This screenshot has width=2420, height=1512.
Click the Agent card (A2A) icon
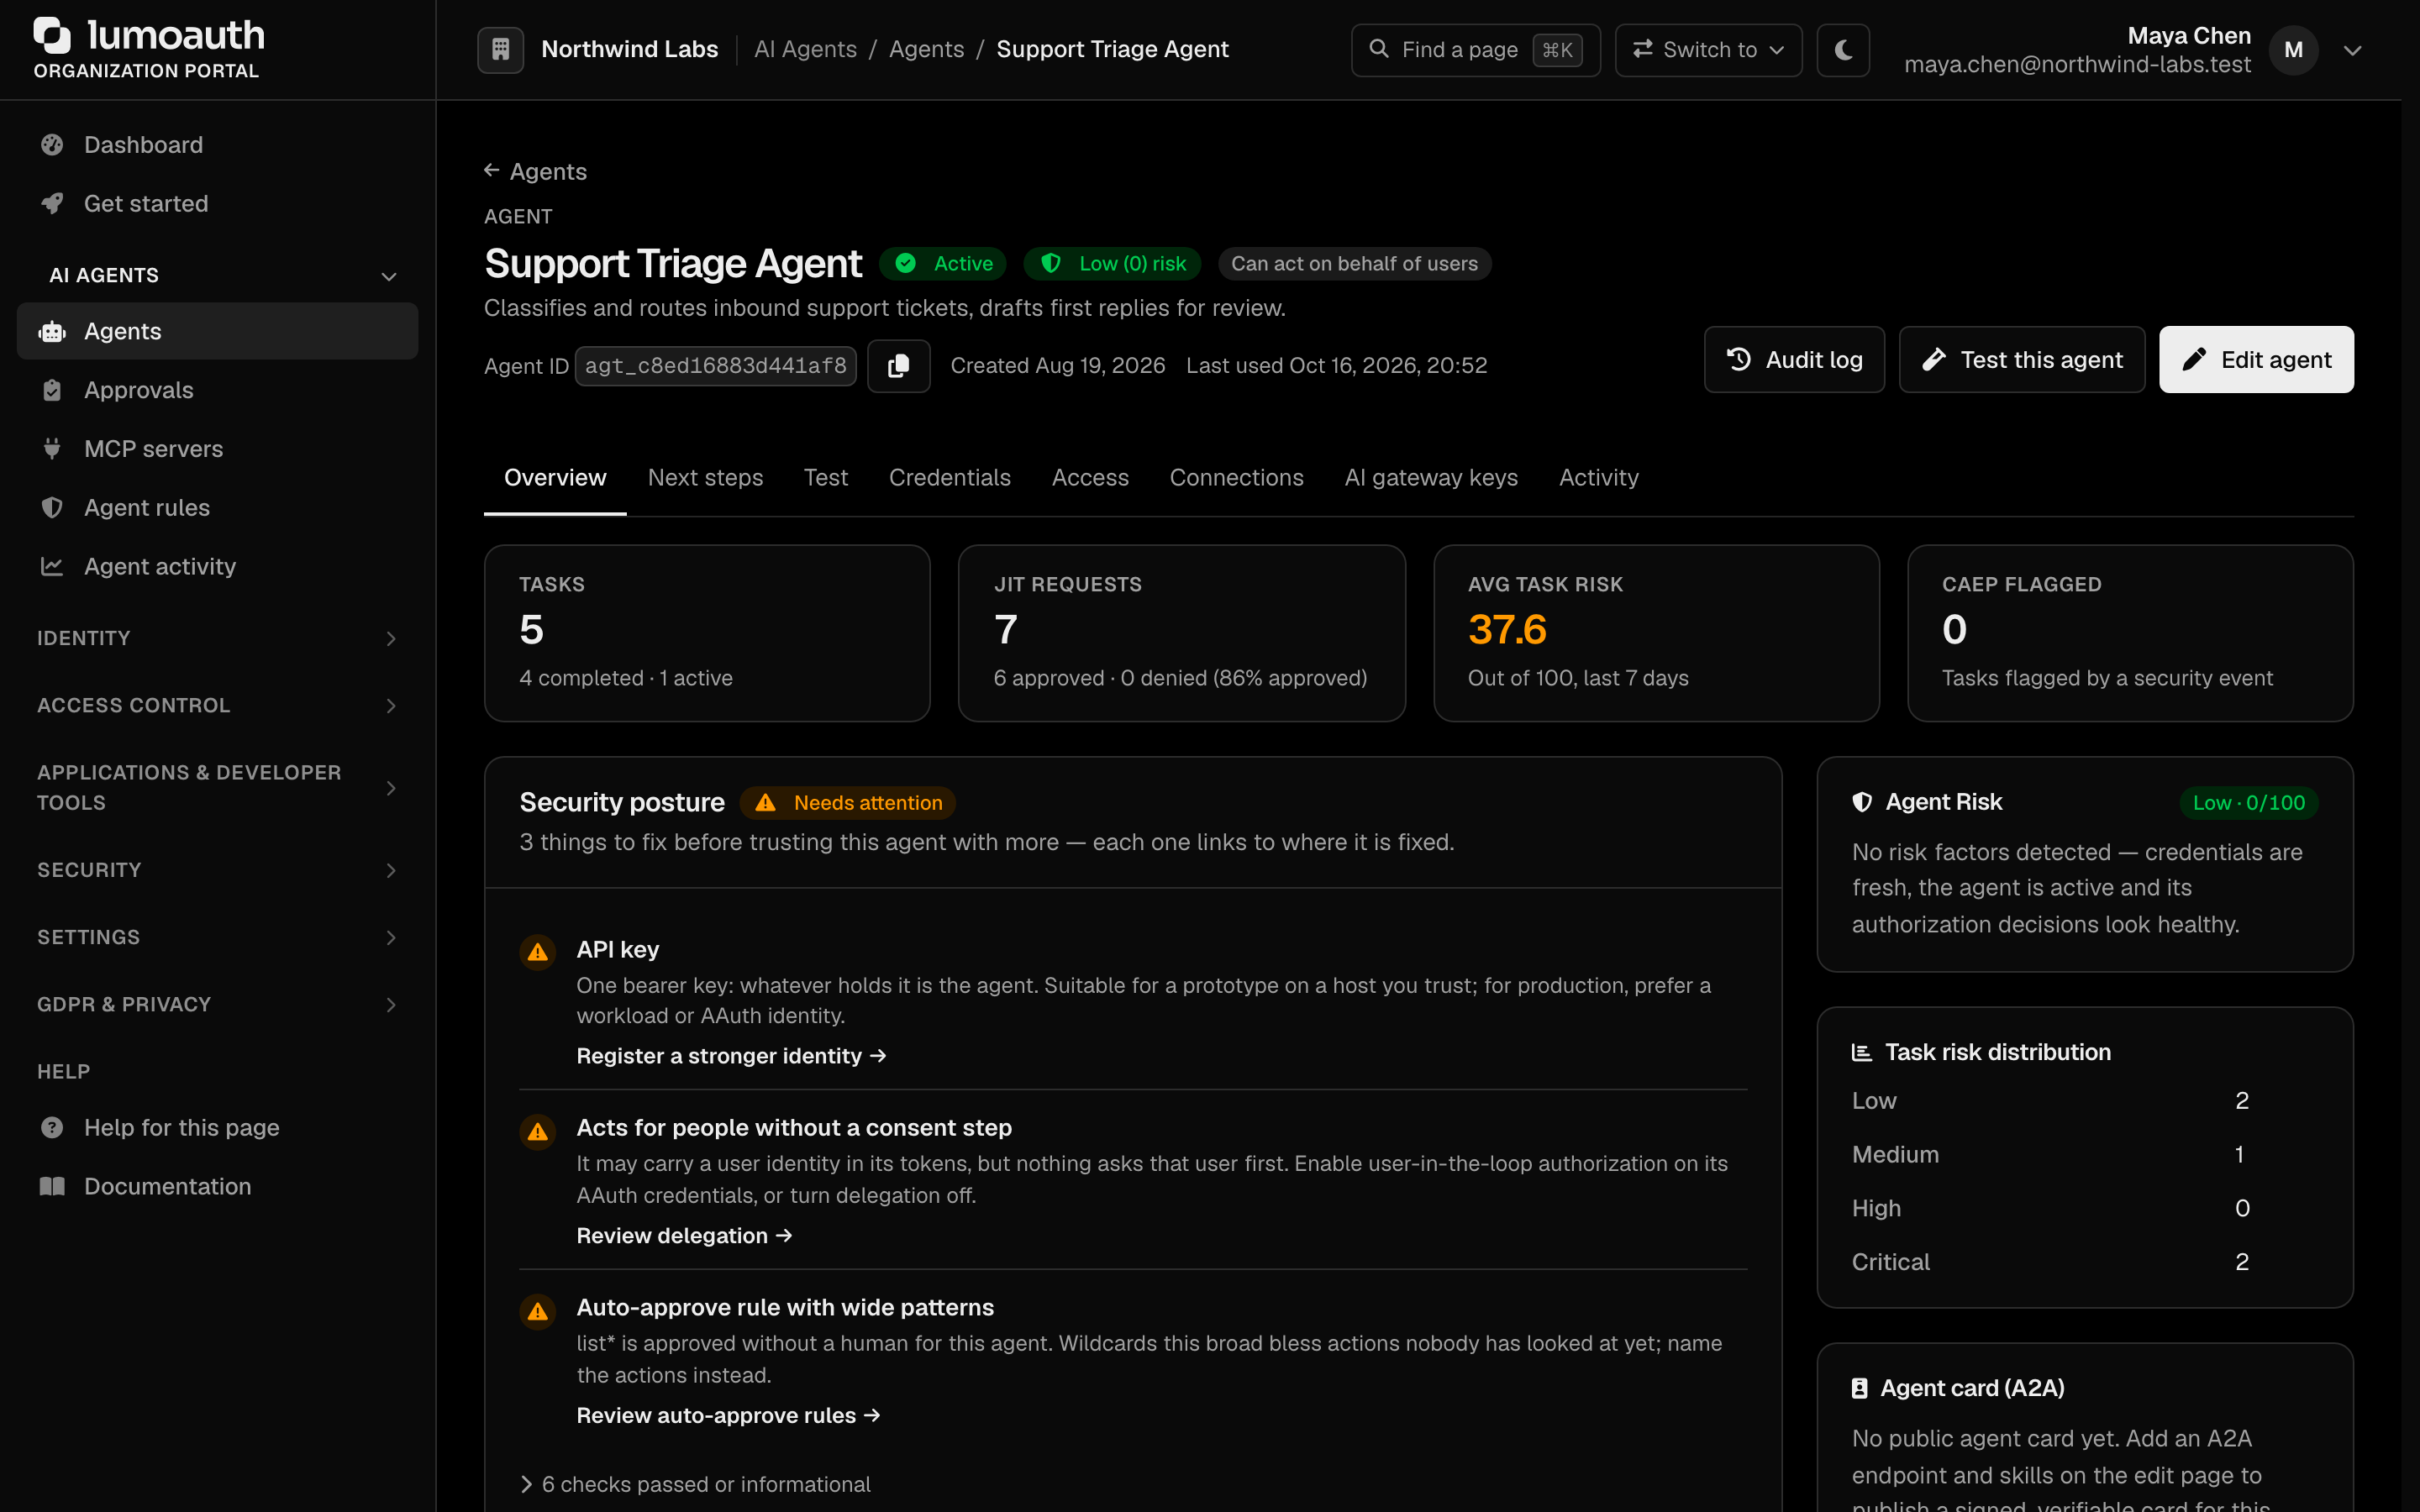[1859, 1388]
